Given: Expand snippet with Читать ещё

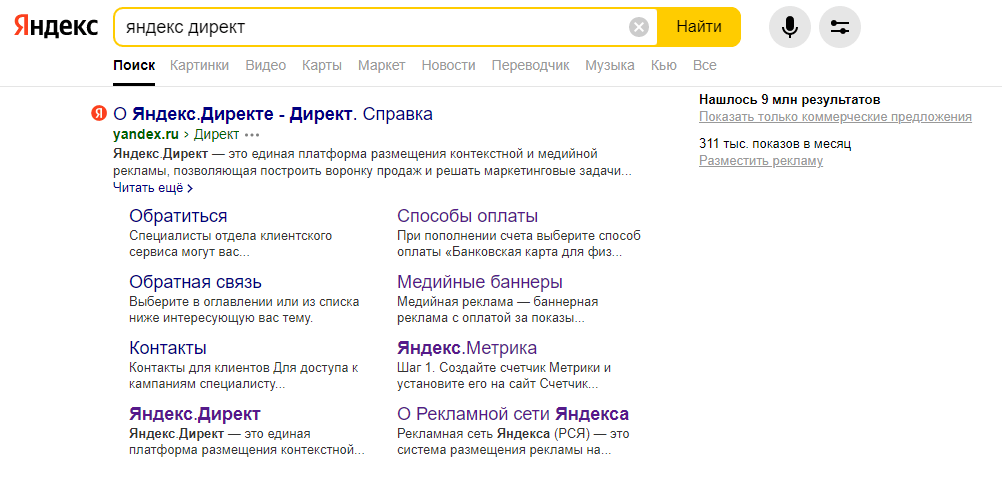Looking at the screenshot, I should click(153, 188).
